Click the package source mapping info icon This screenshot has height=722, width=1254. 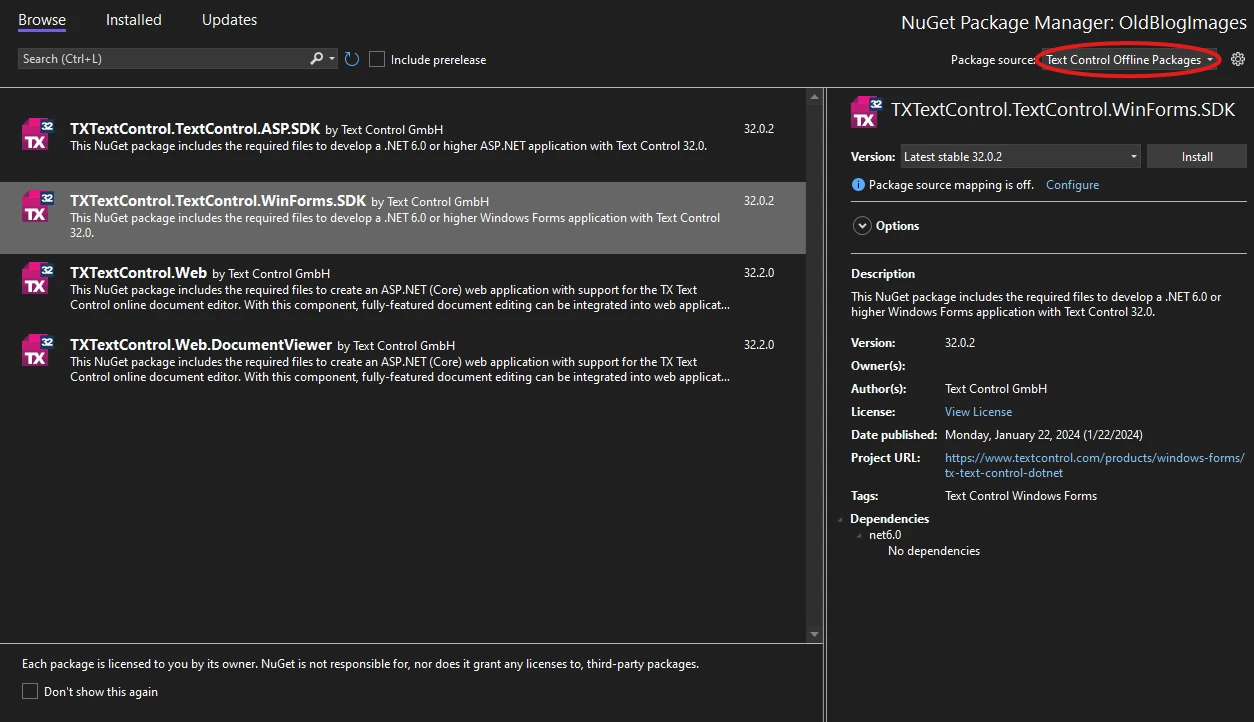(x=858, y=185)
